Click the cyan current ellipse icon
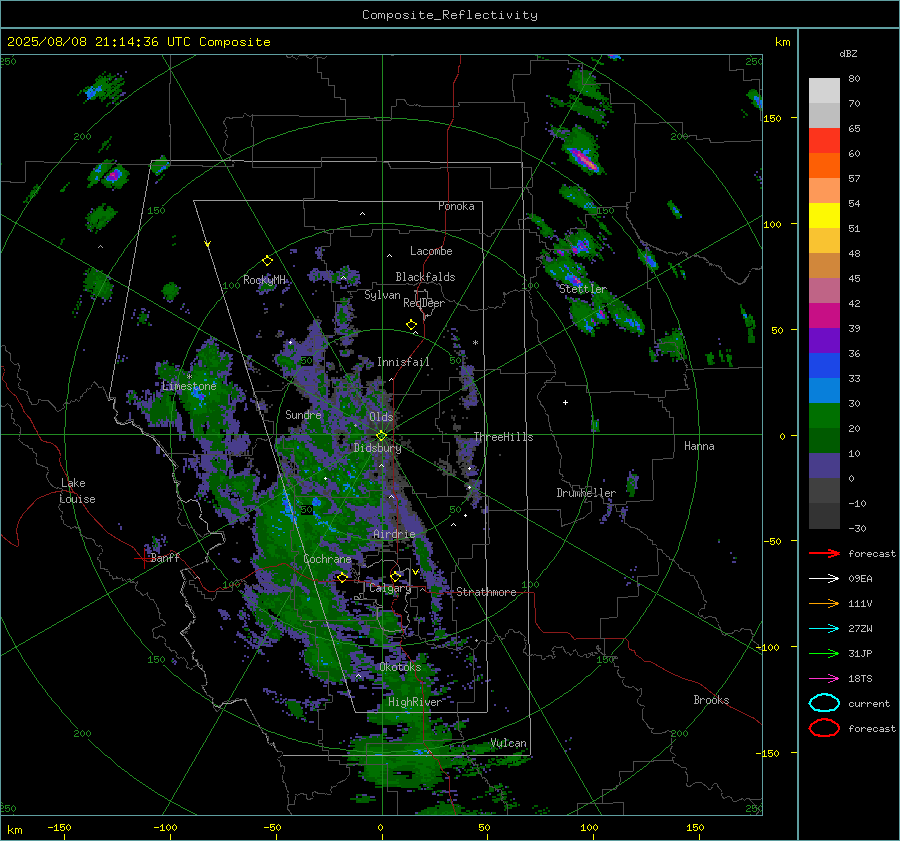 [x=824, y=703]
